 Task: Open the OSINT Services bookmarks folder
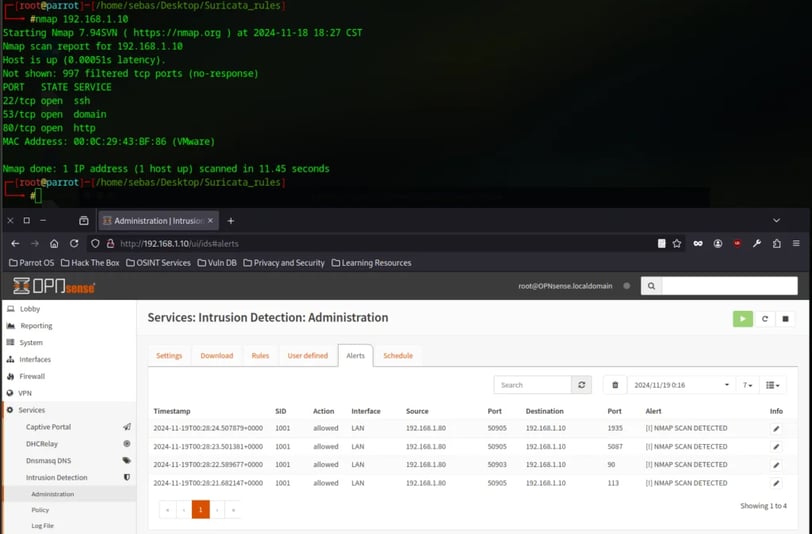tap(158, 263)
